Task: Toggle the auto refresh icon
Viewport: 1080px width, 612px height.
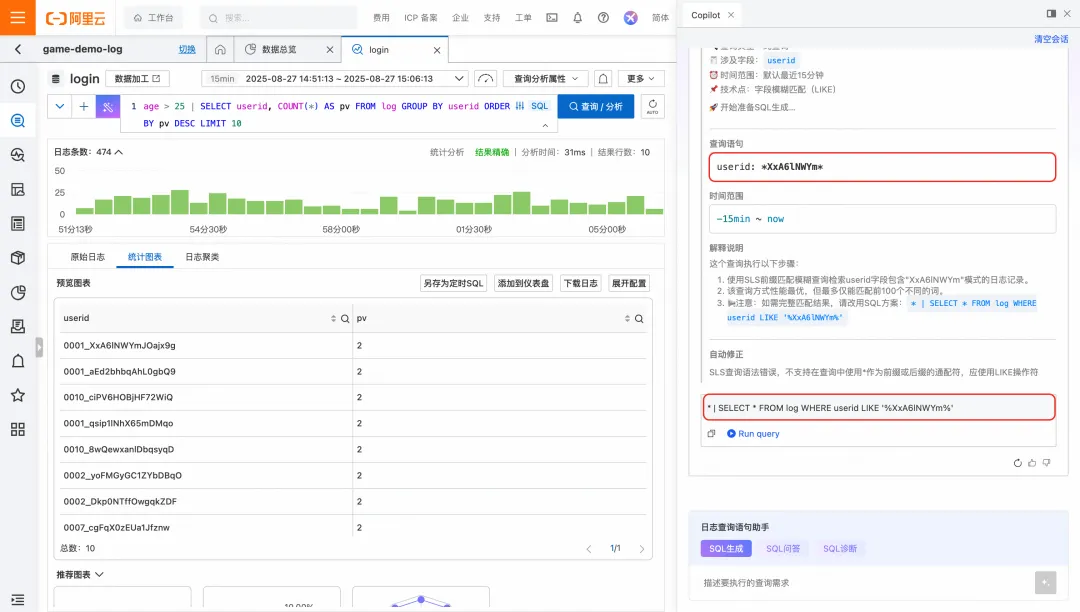Action: 652,107
